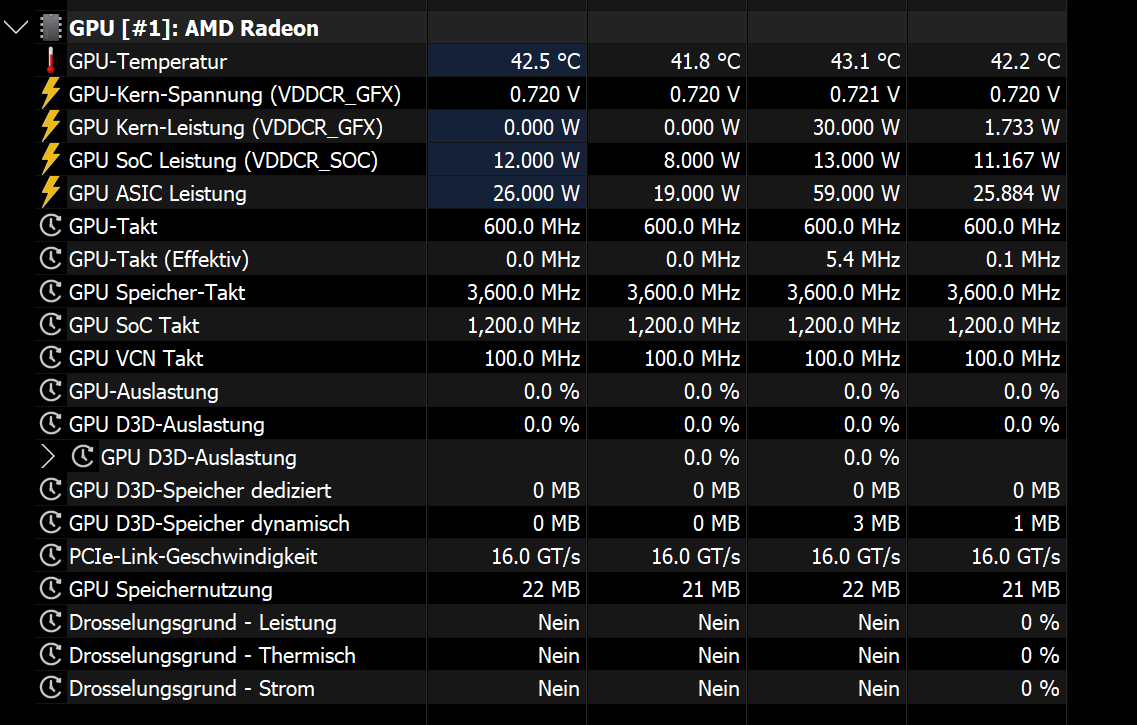
Task: Click the 30.000 W maximum Kern-Leistung value
Action: 856,128
